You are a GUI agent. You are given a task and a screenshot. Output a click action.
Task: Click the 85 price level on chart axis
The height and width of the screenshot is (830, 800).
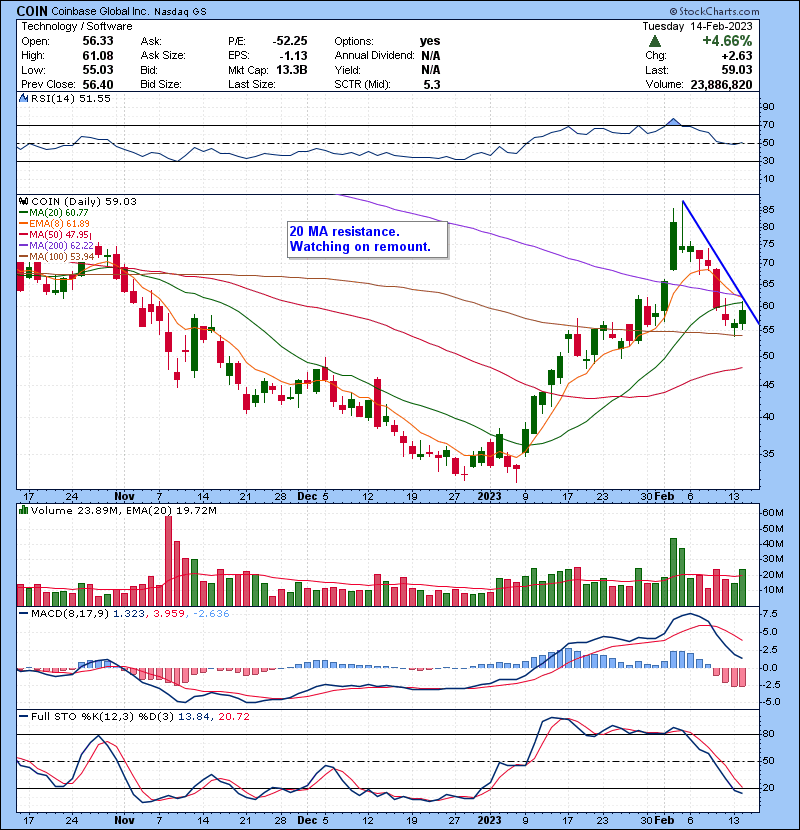(x=768, y=210)
